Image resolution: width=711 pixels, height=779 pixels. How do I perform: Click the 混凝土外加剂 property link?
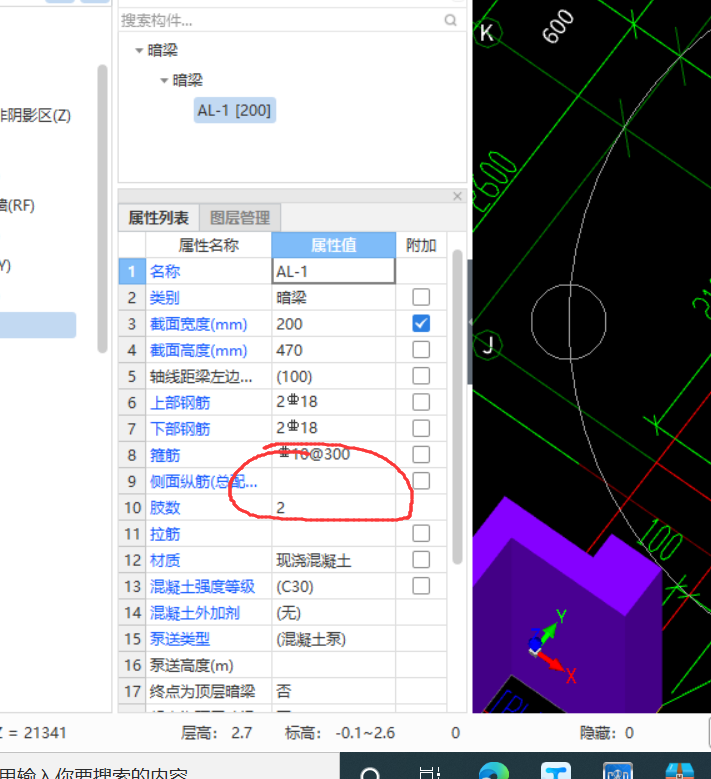195,613
